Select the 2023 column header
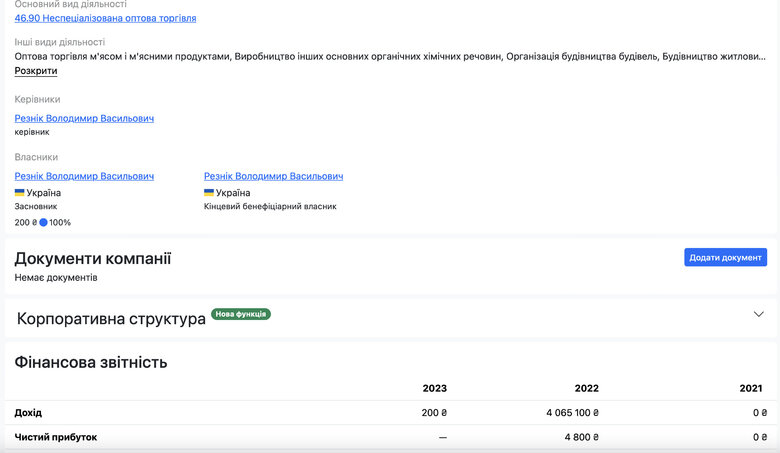780x453 pixels. tap(434, 388)
